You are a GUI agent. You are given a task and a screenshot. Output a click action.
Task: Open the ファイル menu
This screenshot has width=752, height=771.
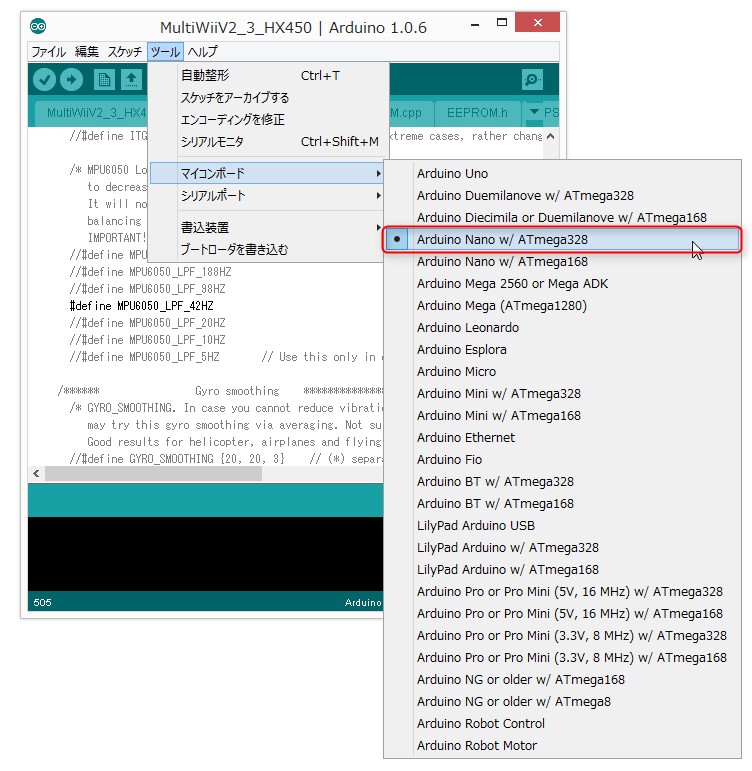(48, 52)
